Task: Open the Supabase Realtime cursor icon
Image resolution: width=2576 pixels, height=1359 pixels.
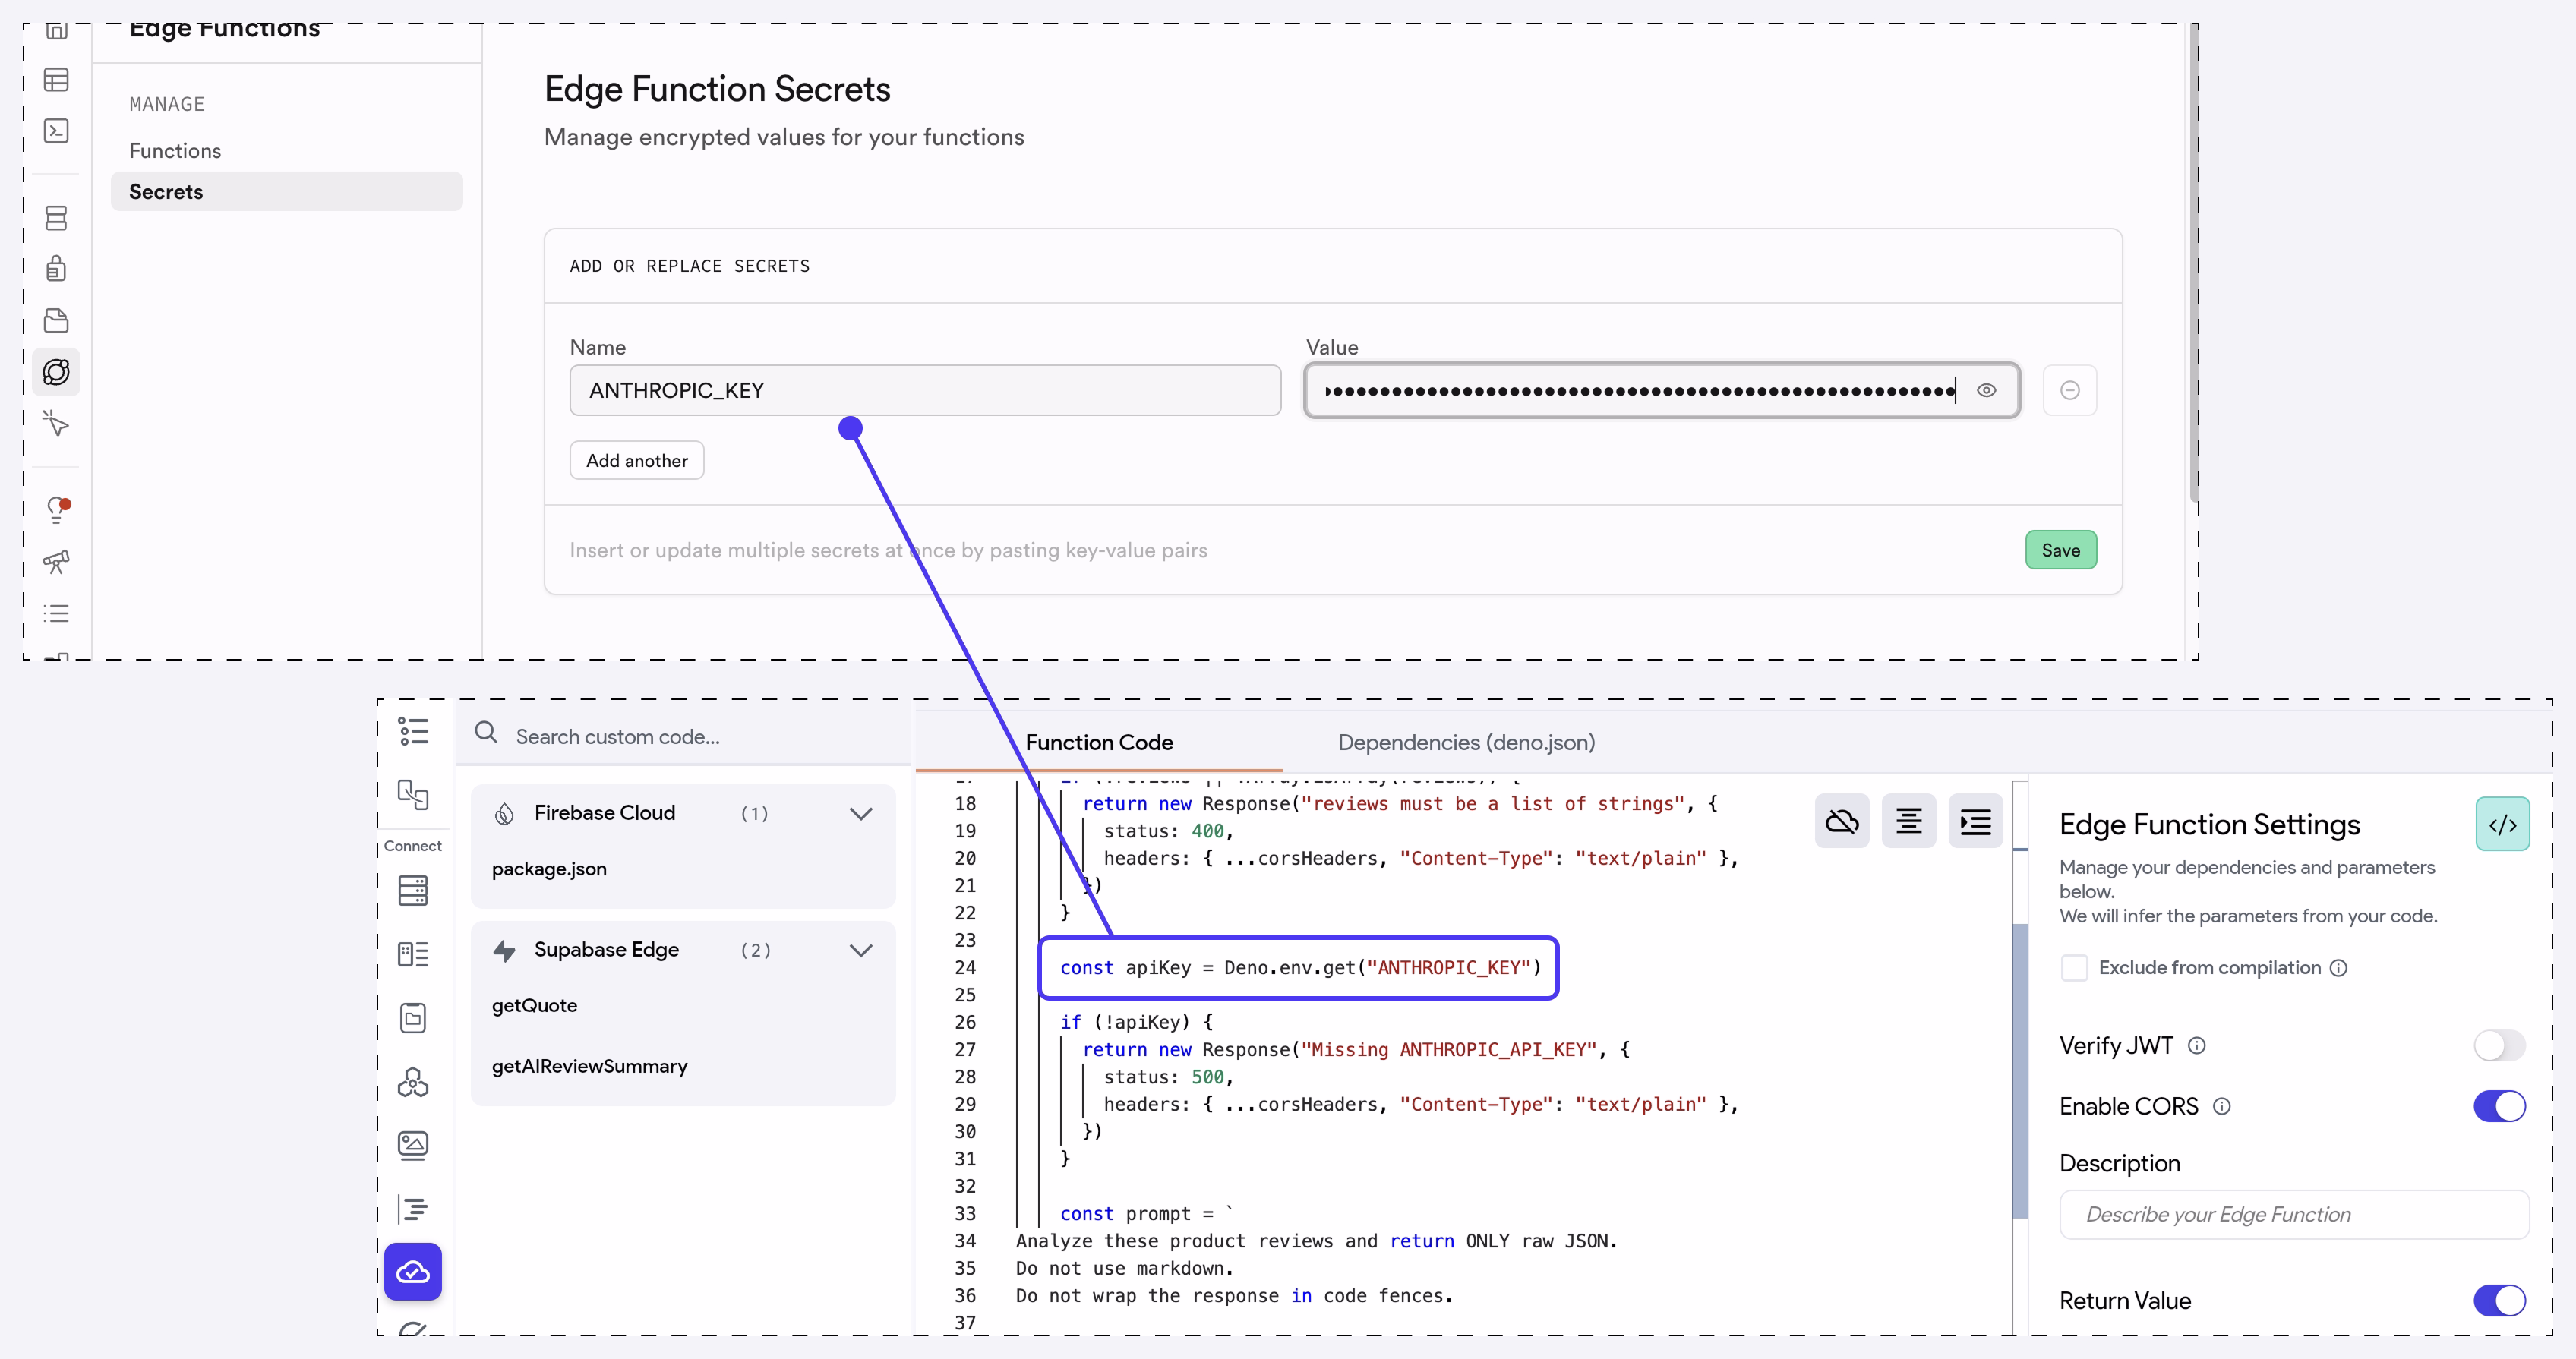Action: click(x=56, y=423)
